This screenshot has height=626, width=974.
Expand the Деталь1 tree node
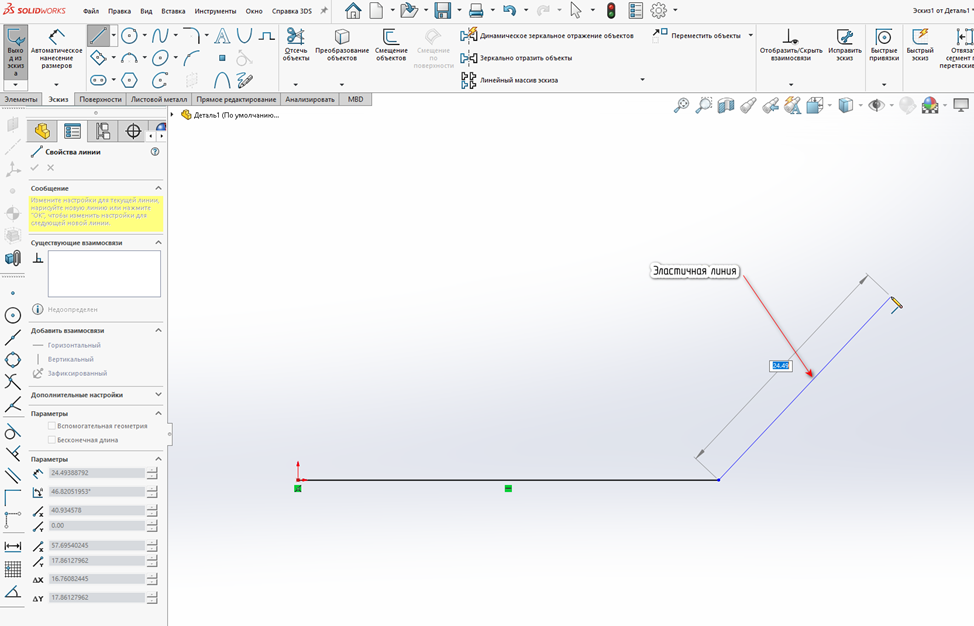click(x=172, y=115)
